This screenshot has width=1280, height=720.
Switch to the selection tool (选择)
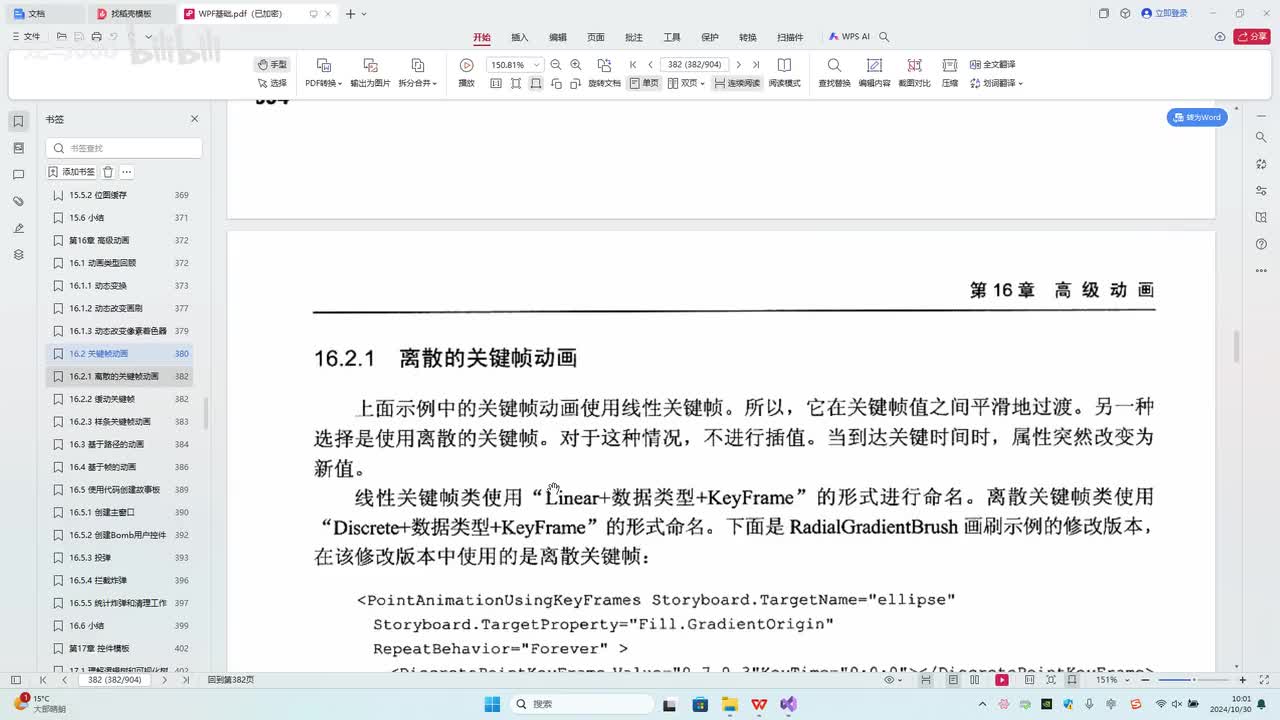tap(272, 83)
